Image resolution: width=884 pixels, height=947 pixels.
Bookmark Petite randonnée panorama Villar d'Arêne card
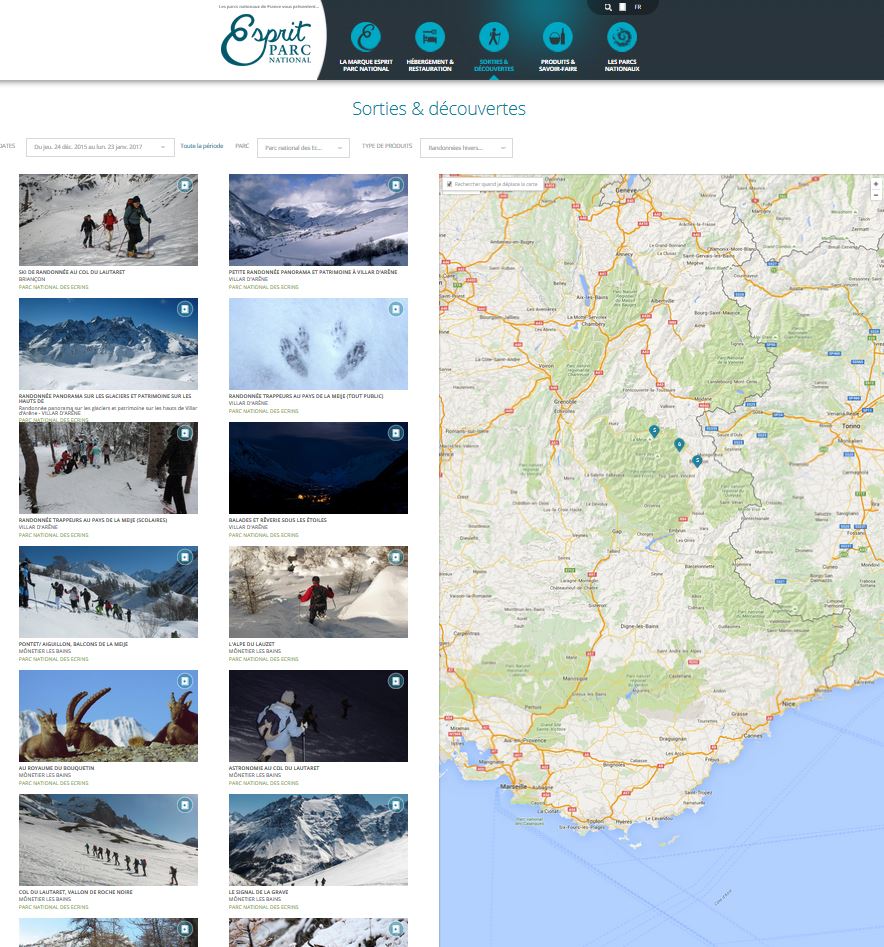point(396,185)
